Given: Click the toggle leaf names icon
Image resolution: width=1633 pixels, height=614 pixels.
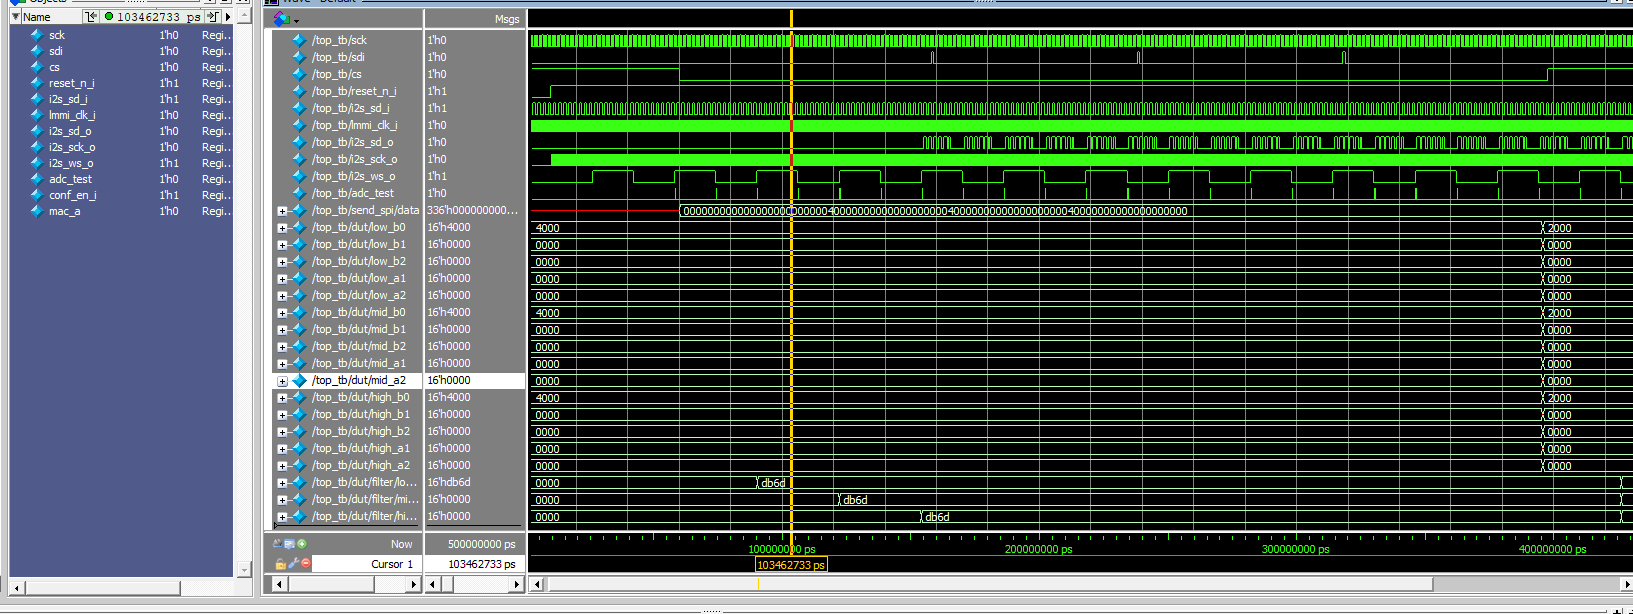Looking at the screenshot, I should [277, 544].
